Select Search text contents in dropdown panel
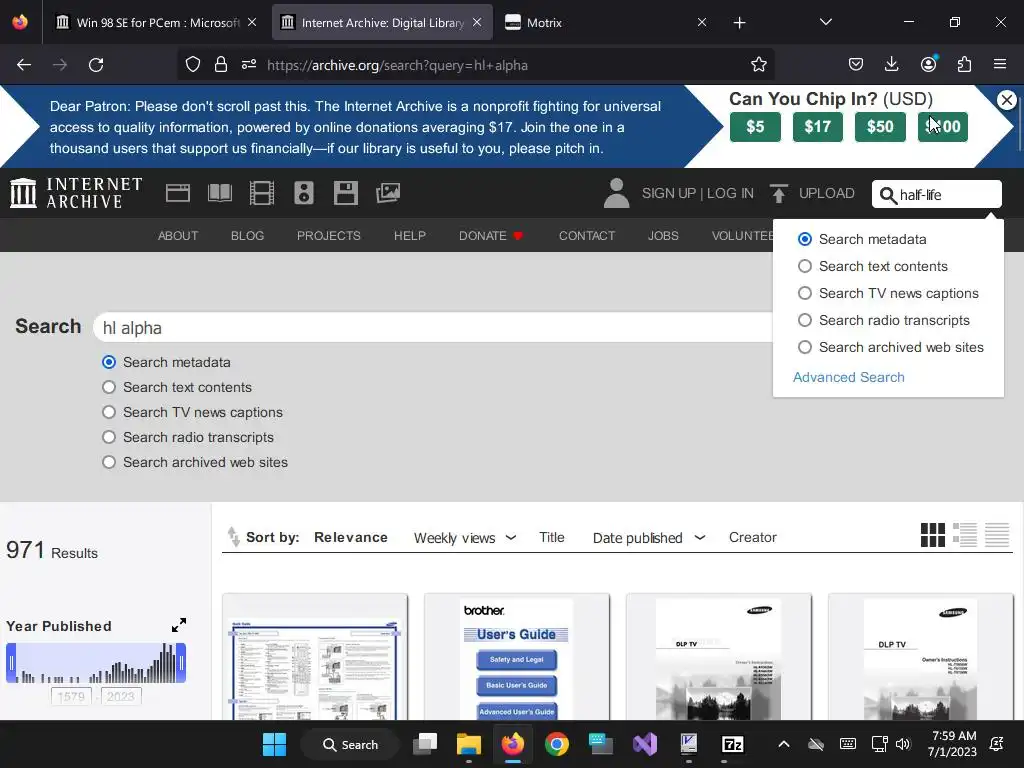 coord(805,266)
